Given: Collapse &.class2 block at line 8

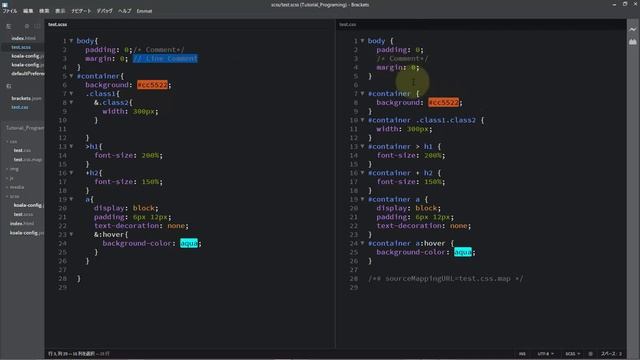Looking at the screenshot, I should click(x=71, y=102).
